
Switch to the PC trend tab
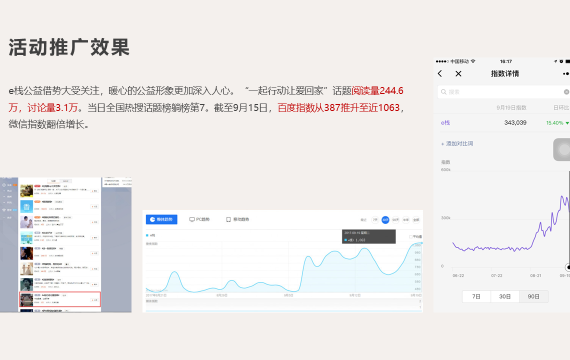(x=200, y=220)
